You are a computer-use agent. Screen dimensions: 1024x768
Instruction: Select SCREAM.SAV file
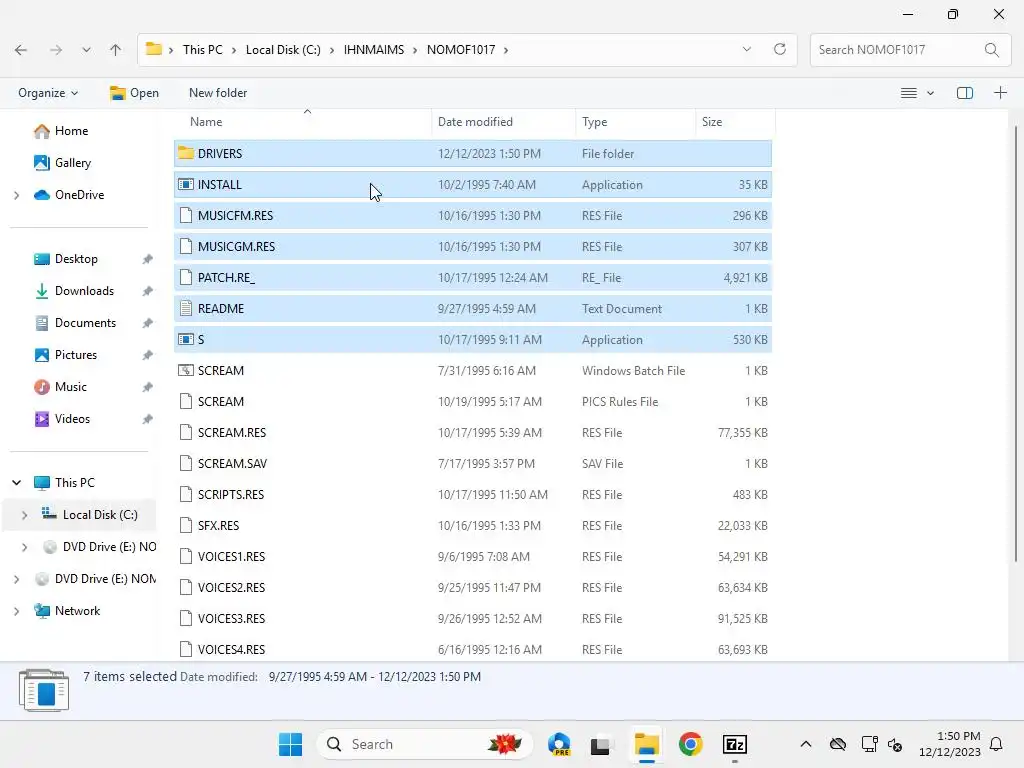(x=473, y=464)
